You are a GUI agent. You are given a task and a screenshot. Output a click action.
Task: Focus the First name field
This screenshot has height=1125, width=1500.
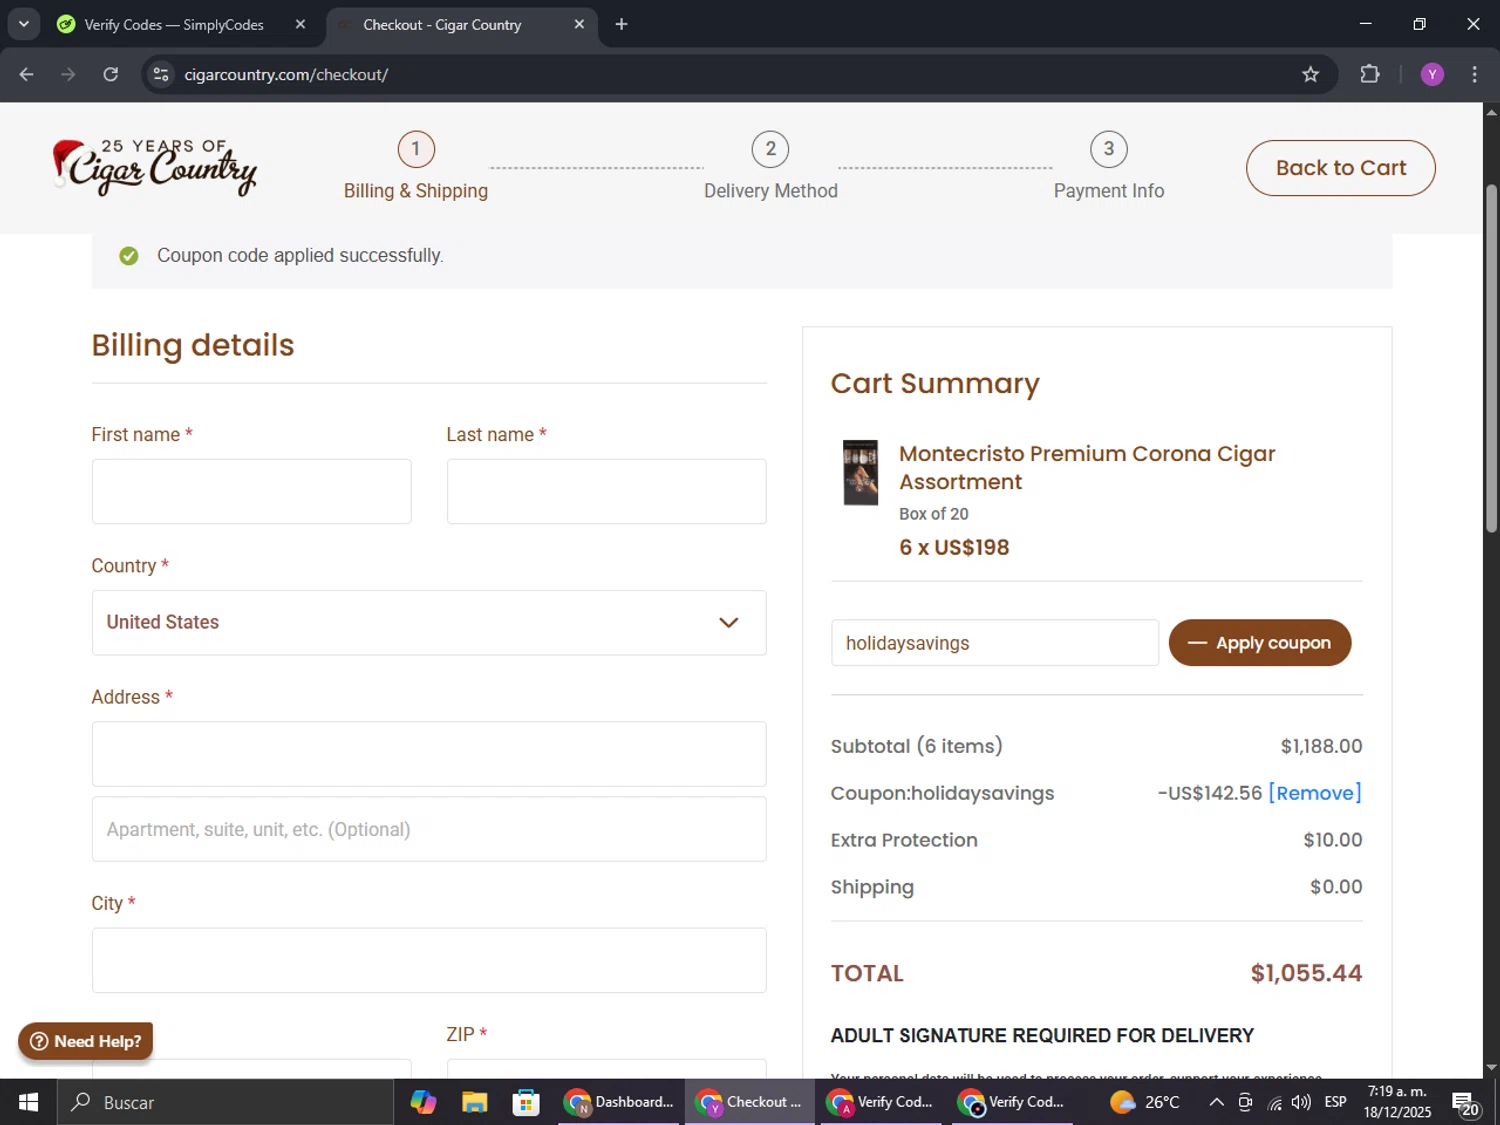click(x=251, y=491)
